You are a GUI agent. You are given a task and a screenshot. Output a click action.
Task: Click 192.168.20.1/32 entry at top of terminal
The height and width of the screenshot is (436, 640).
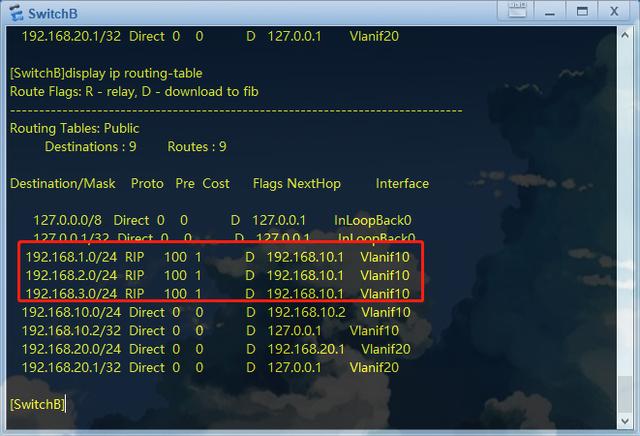coord(71,36)
